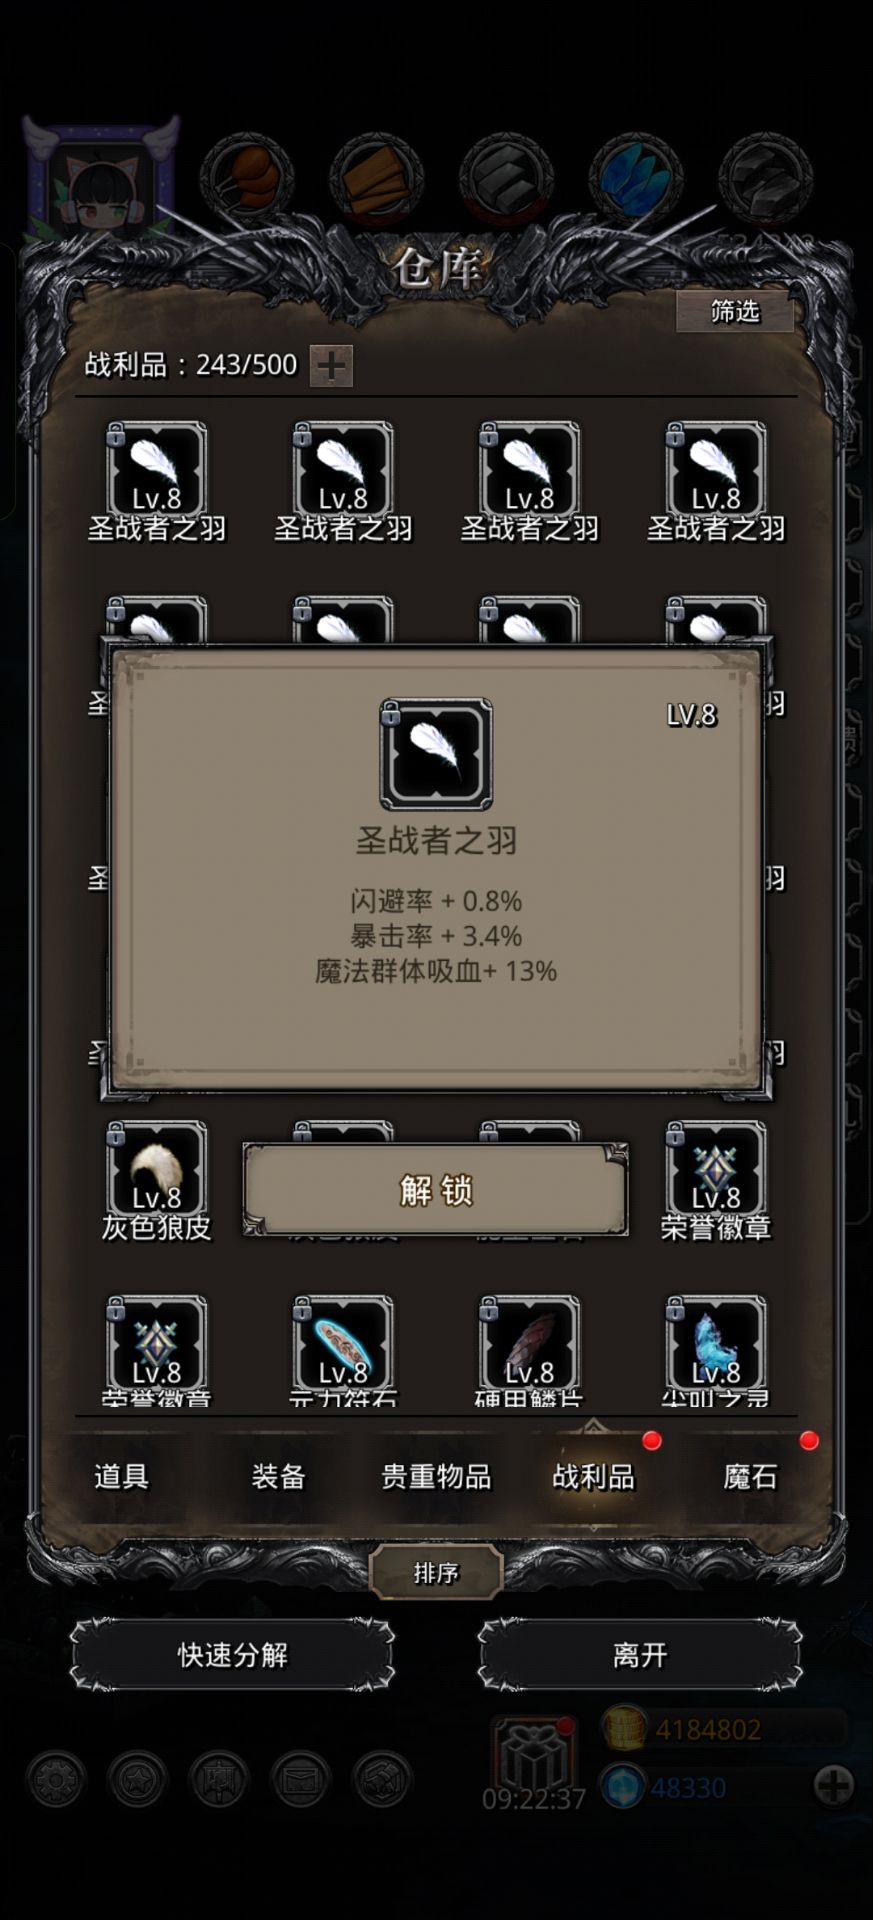The image size is (873, 1920).
Task: Tap the 解锁 unlock button
Action: click(x=436, y=1190)
